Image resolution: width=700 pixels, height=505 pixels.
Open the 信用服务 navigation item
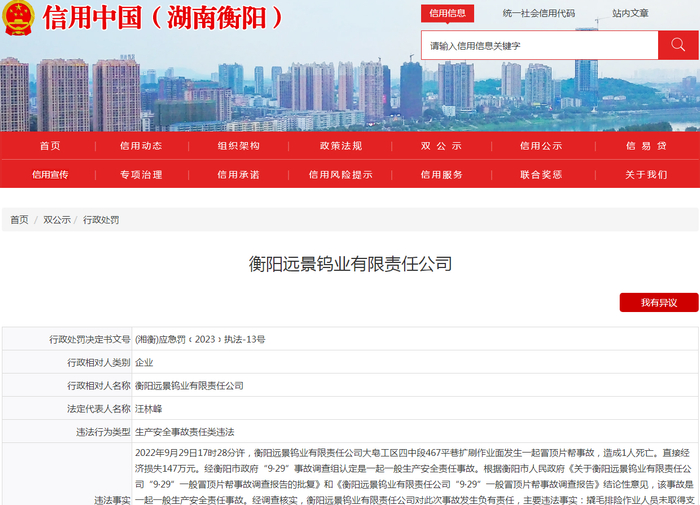coord(442,175)
